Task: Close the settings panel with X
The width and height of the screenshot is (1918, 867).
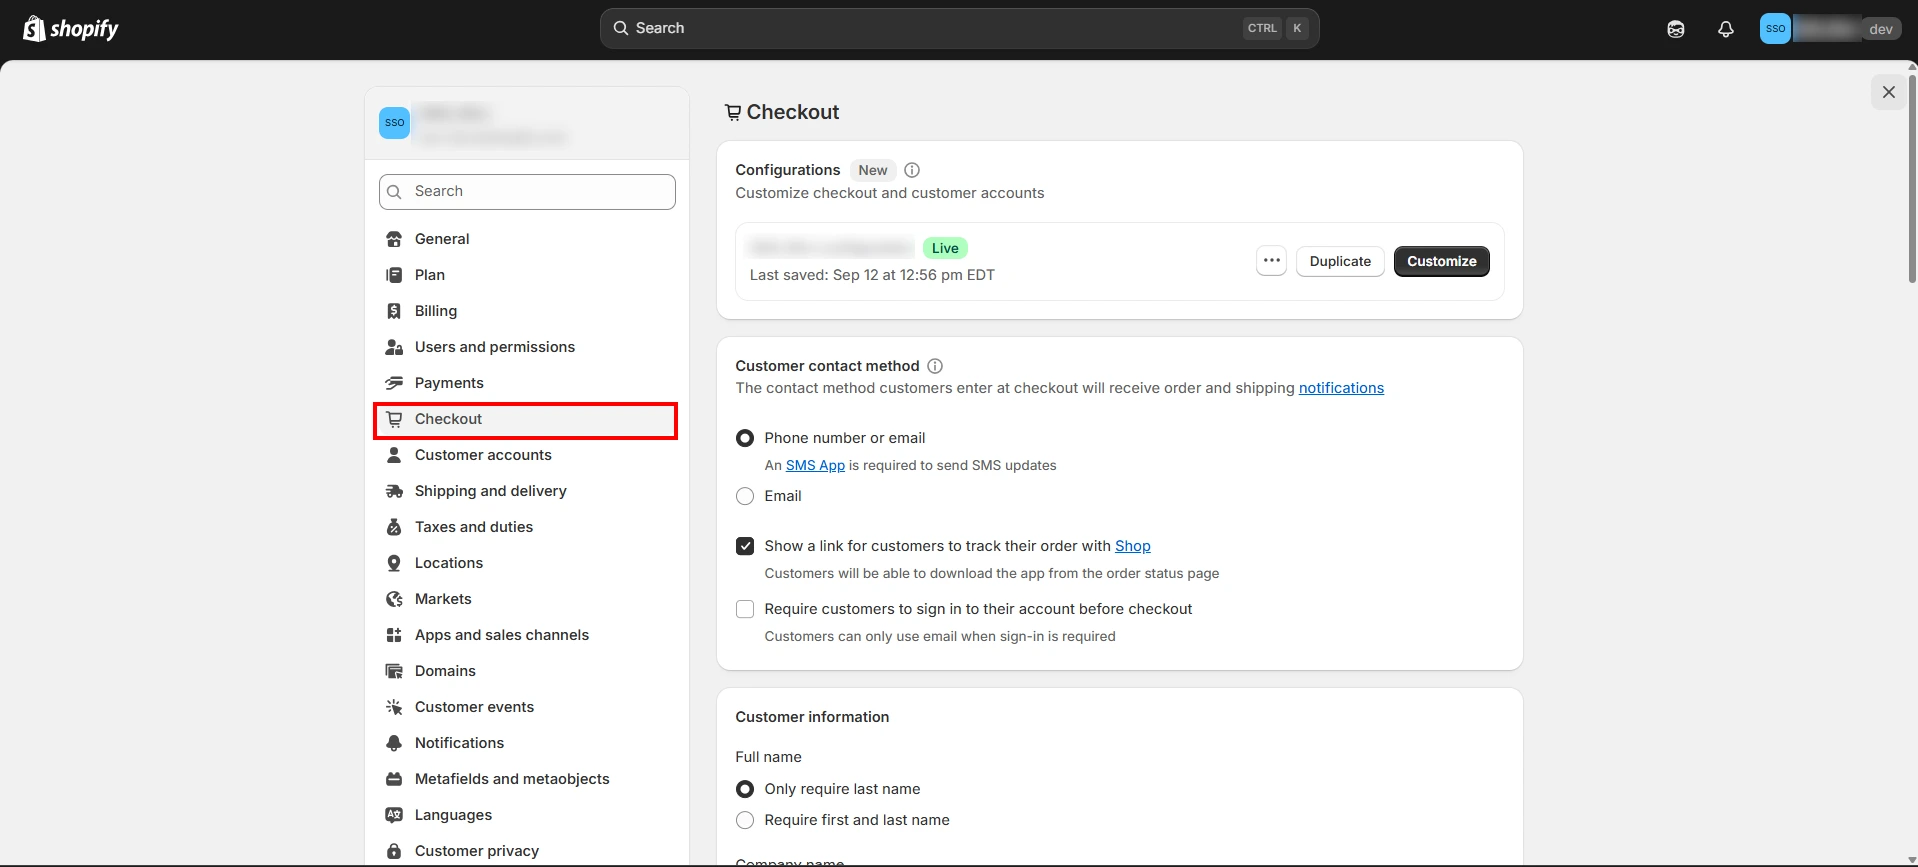Action: point(1888,92)
